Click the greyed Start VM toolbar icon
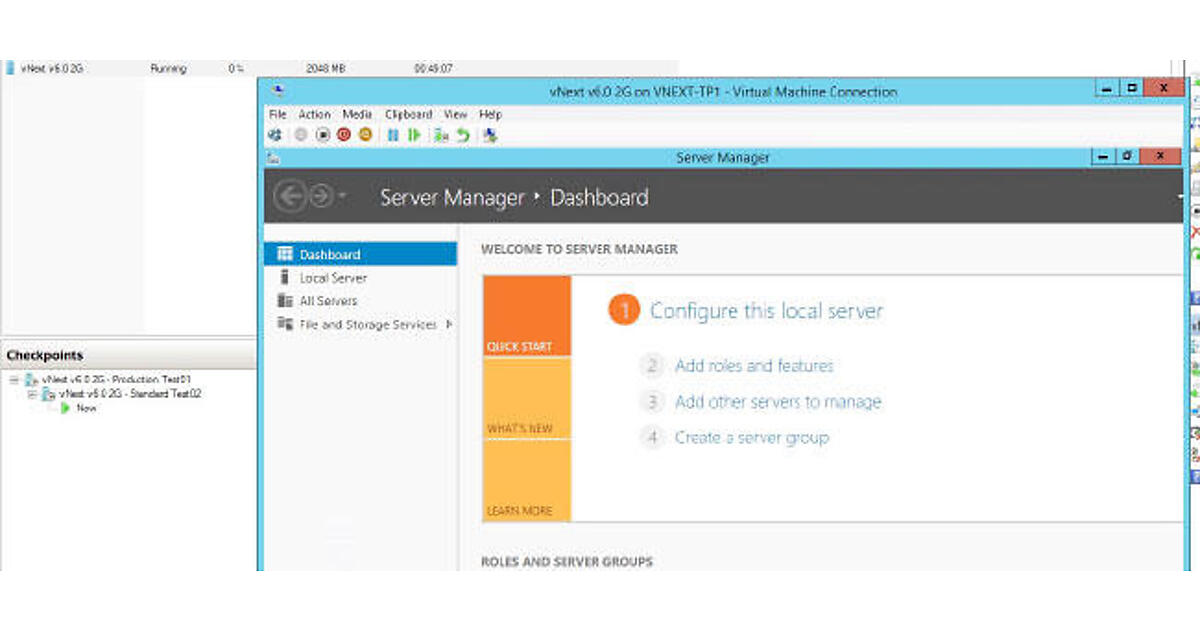Screen dimensions: 1200x630 pyautogui.click(x=301, y=135)
